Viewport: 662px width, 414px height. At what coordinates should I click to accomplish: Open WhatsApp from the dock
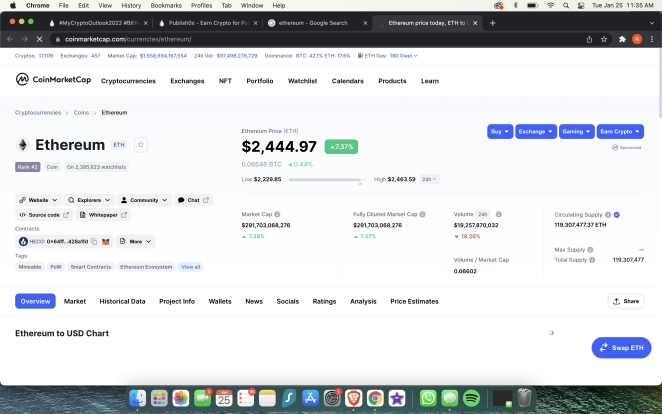pyautogui.click(x=428, y=398)
